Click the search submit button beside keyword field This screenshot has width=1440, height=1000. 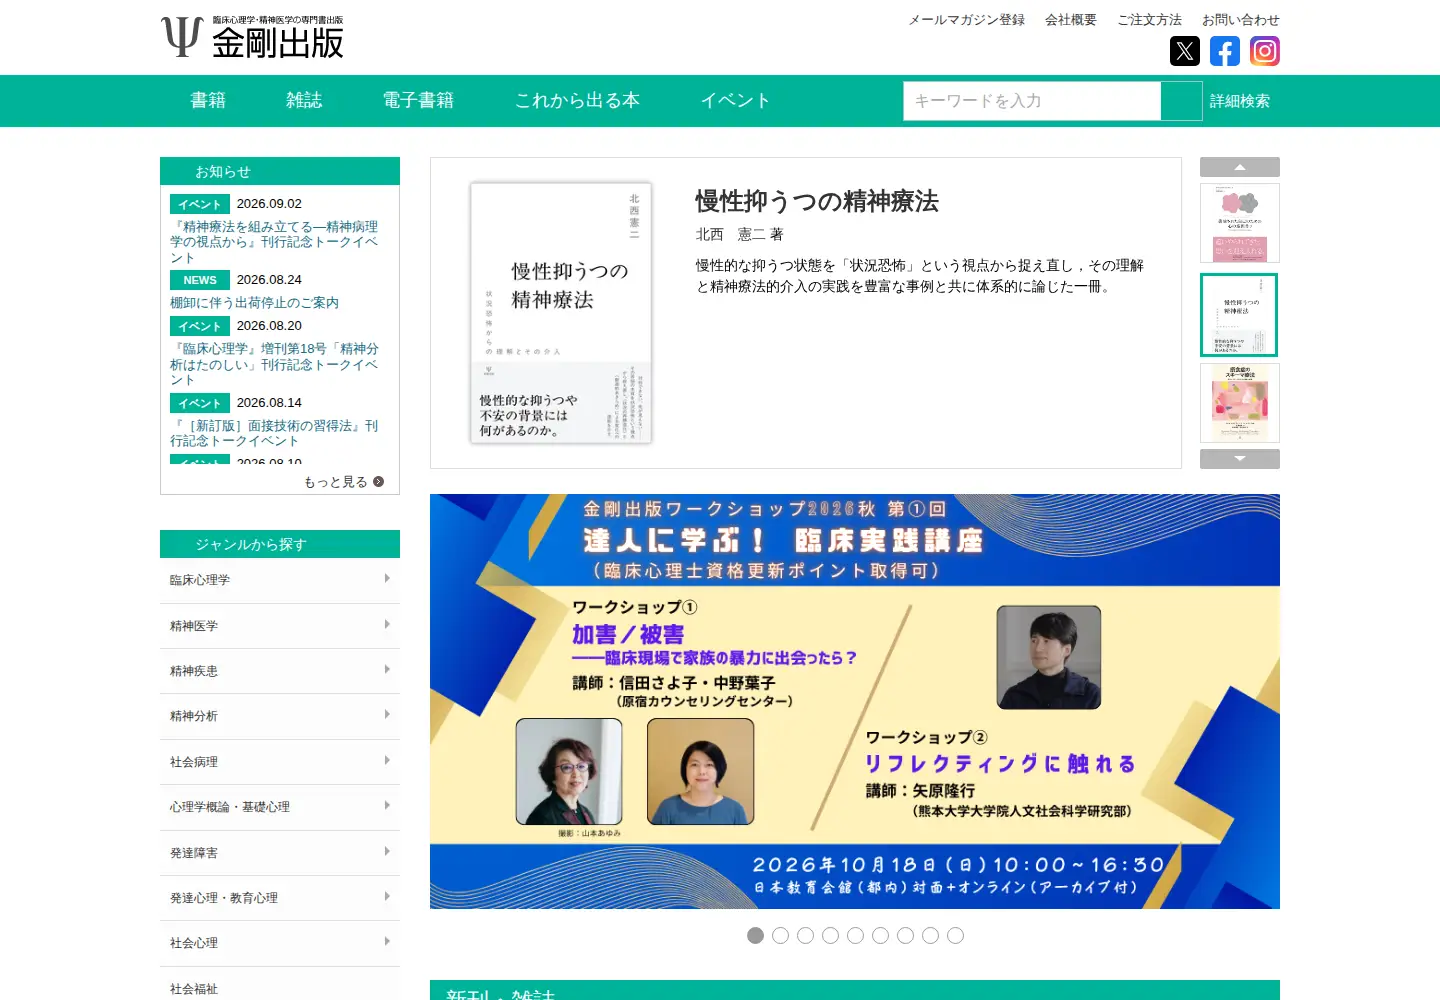[1182, 101]
